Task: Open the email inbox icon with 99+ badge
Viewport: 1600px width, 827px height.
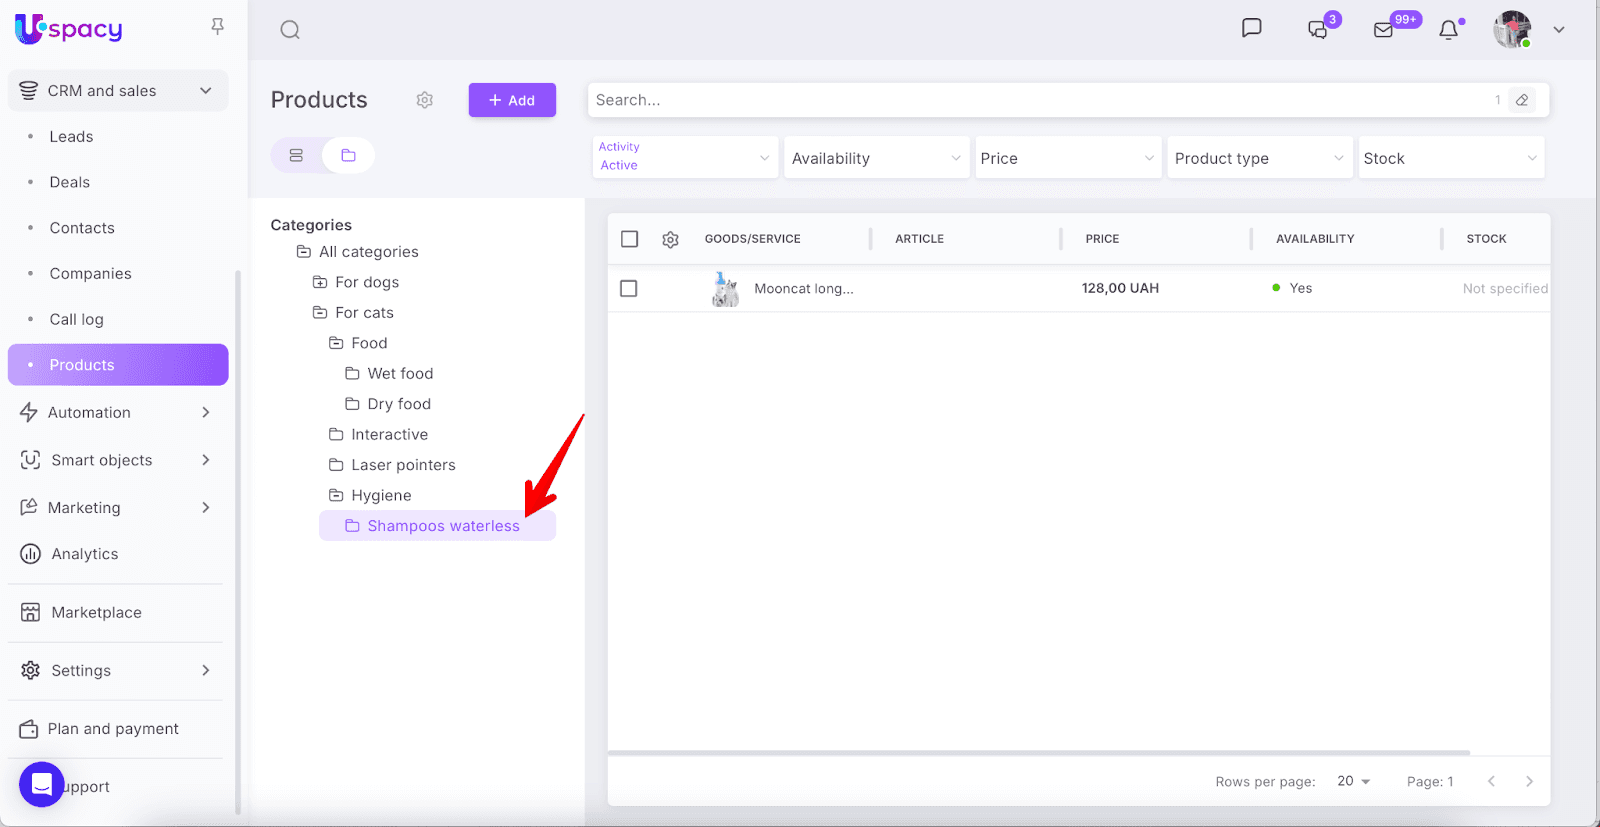Action: (x=1384, y=30)
